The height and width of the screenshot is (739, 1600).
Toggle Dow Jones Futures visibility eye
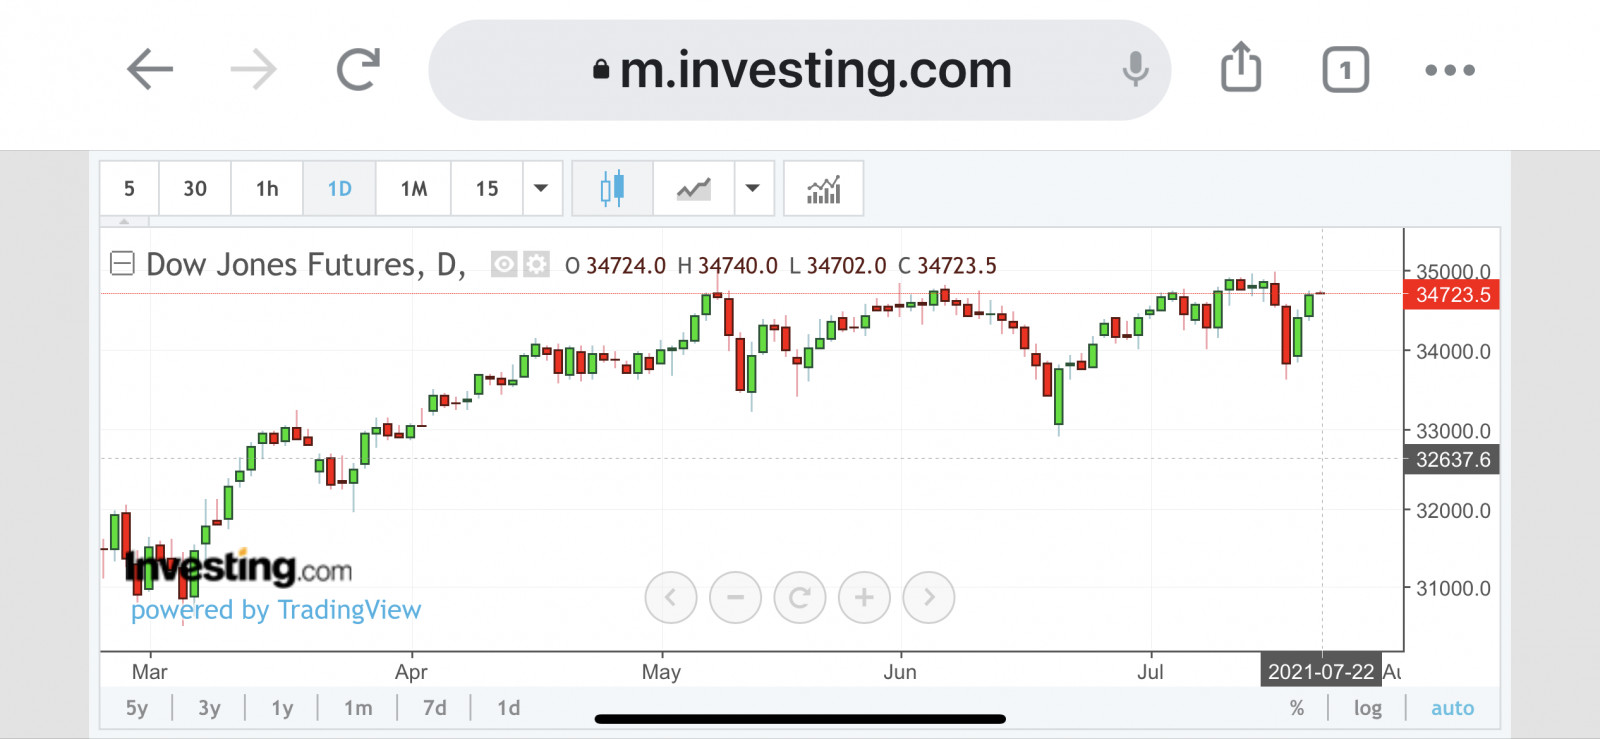pyautogui.click(x=504, y=264)
